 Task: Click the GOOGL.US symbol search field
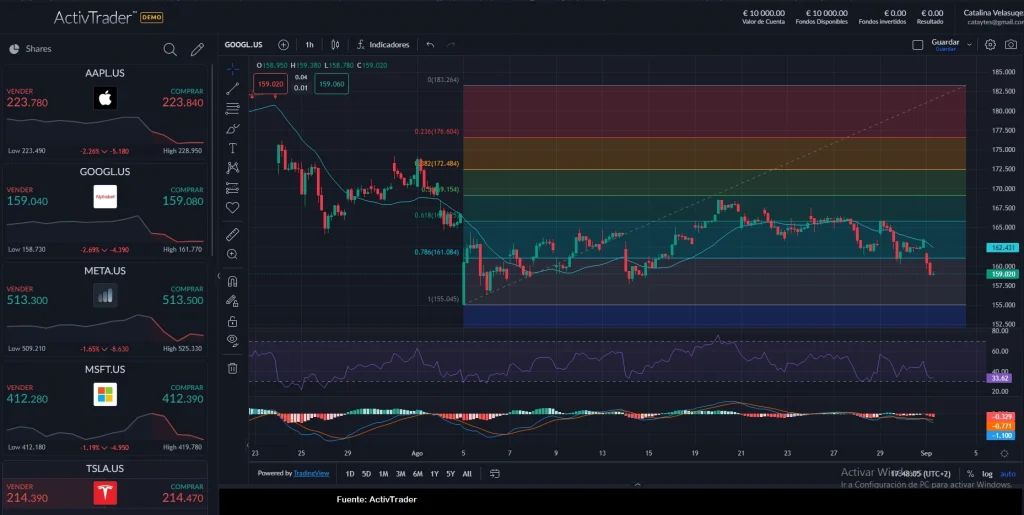coord(244,45)
